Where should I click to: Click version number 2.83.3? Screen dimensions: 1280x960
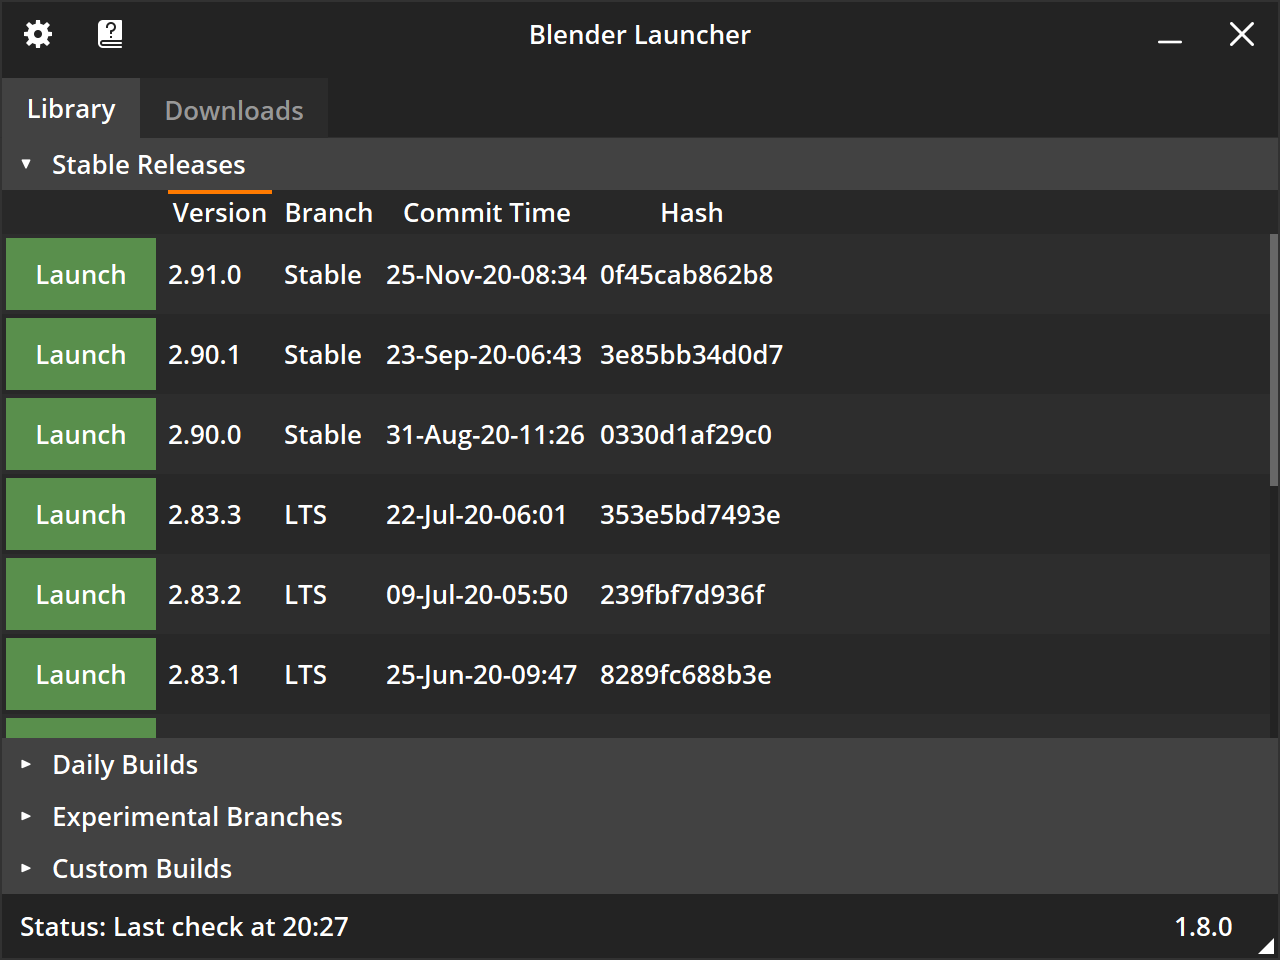click(x=205, y=515)
